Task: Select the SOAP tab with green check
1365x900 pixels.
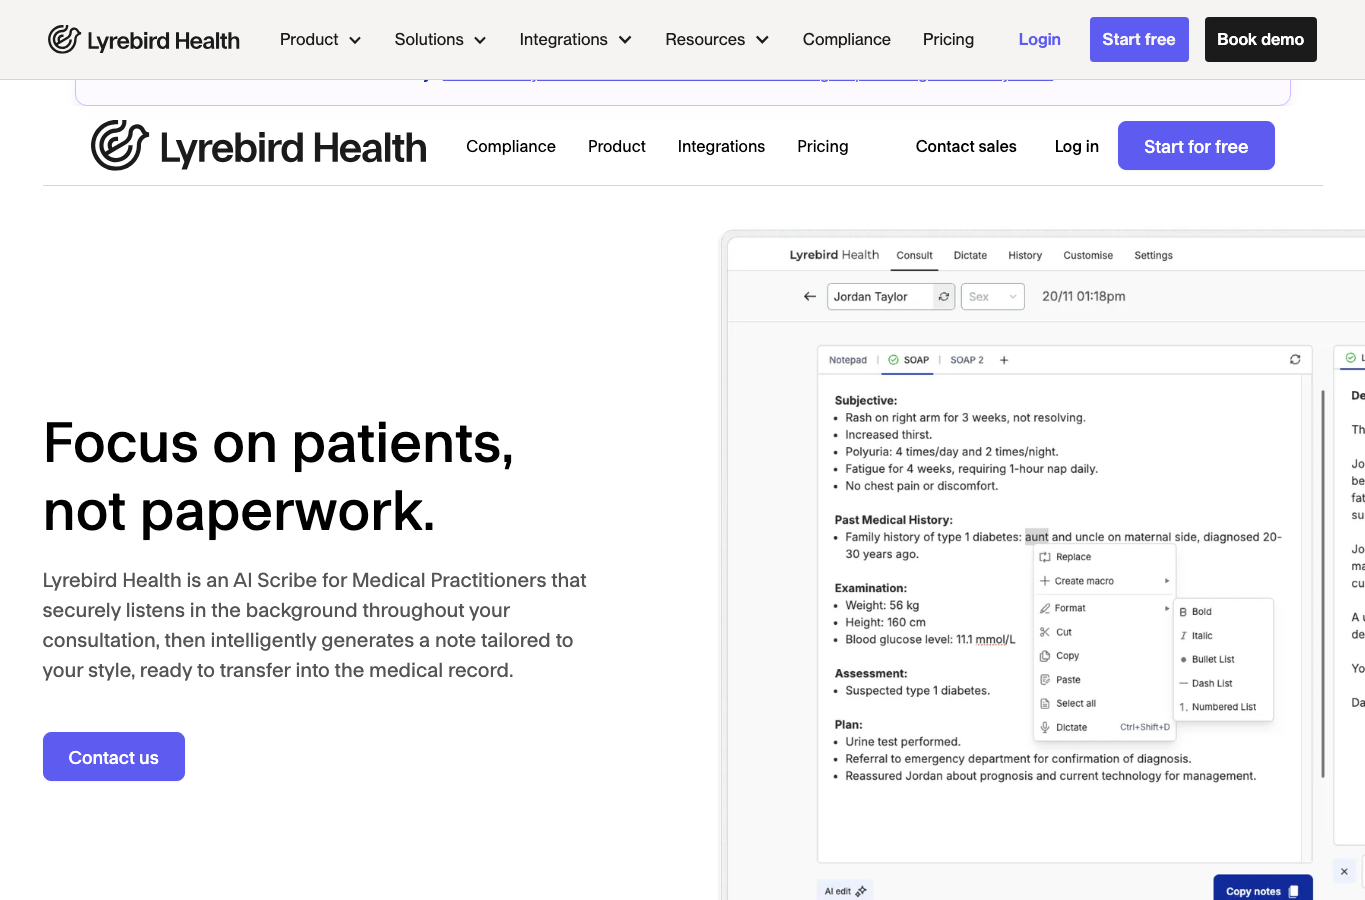Action: [x=909, y=360]
